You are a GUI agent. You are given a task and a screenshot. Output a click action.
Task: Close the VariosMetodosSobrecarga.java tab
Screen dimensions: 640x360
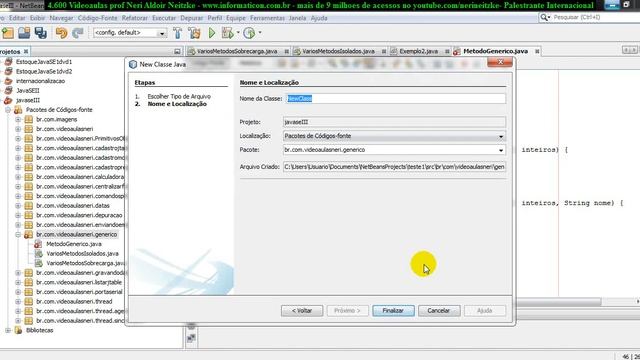[286, 51]
